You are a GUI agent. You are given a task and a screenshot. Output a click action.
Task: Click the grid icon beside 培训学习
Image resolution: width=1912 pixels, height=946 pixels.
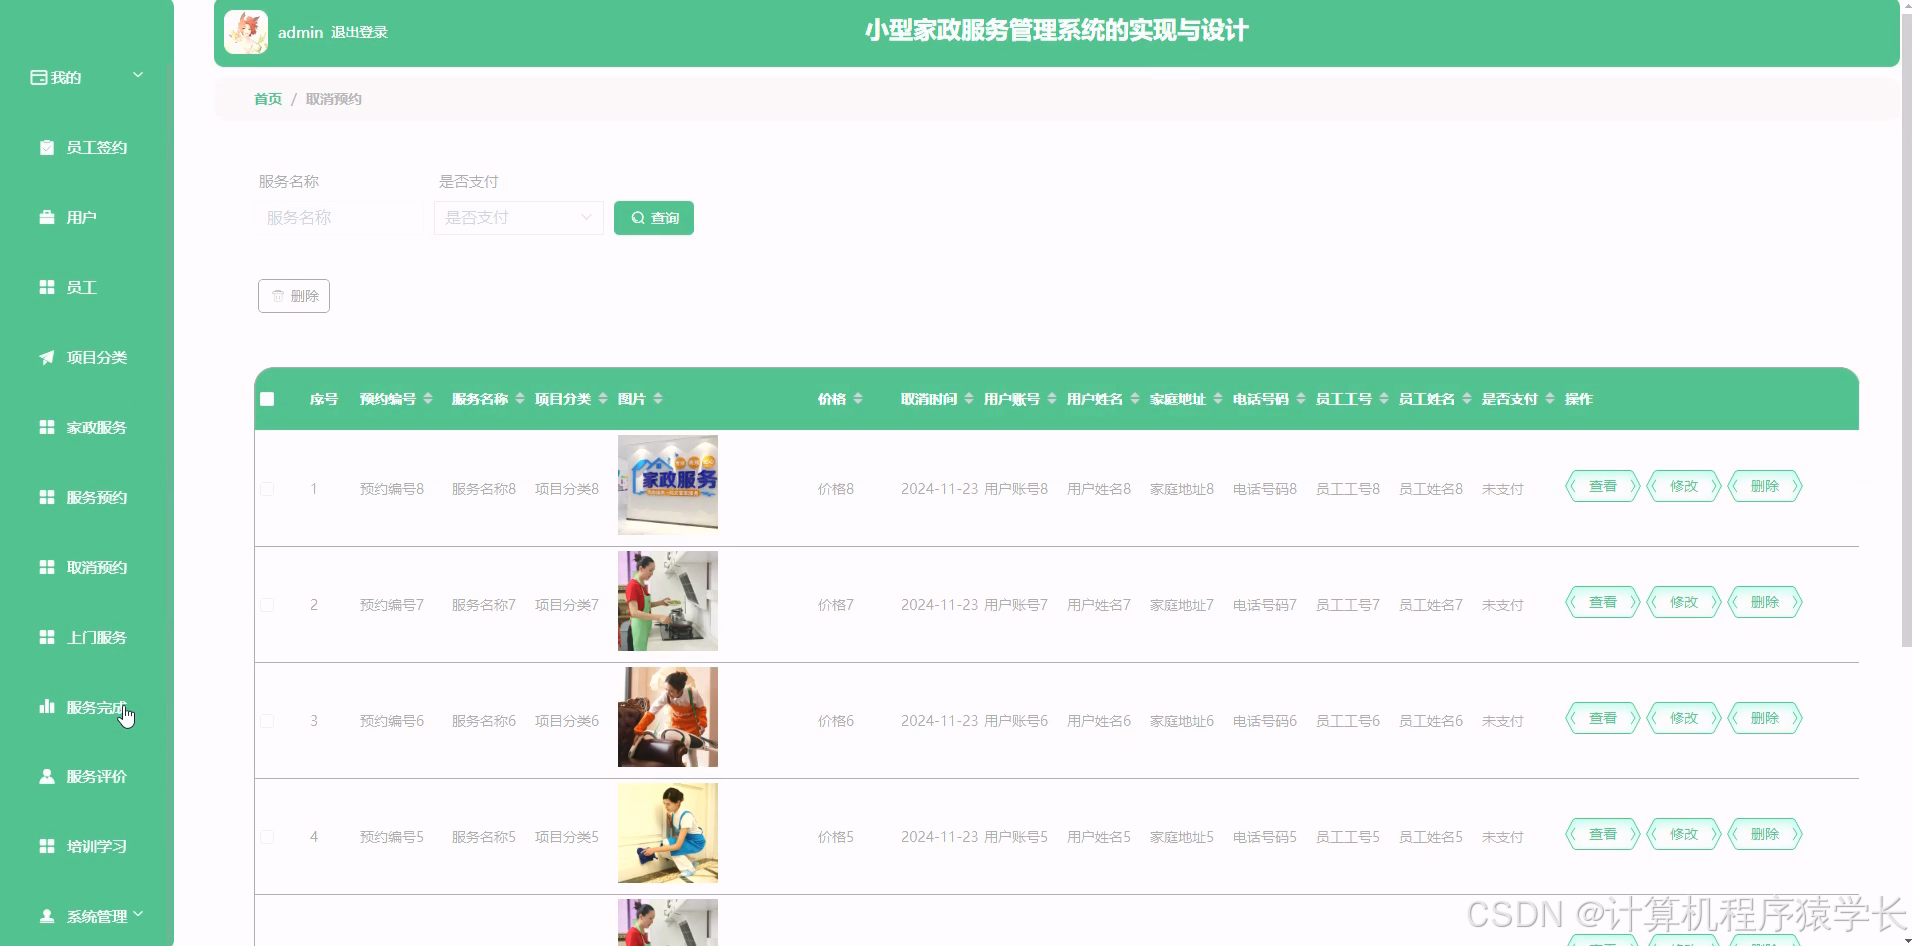[47, 846]
